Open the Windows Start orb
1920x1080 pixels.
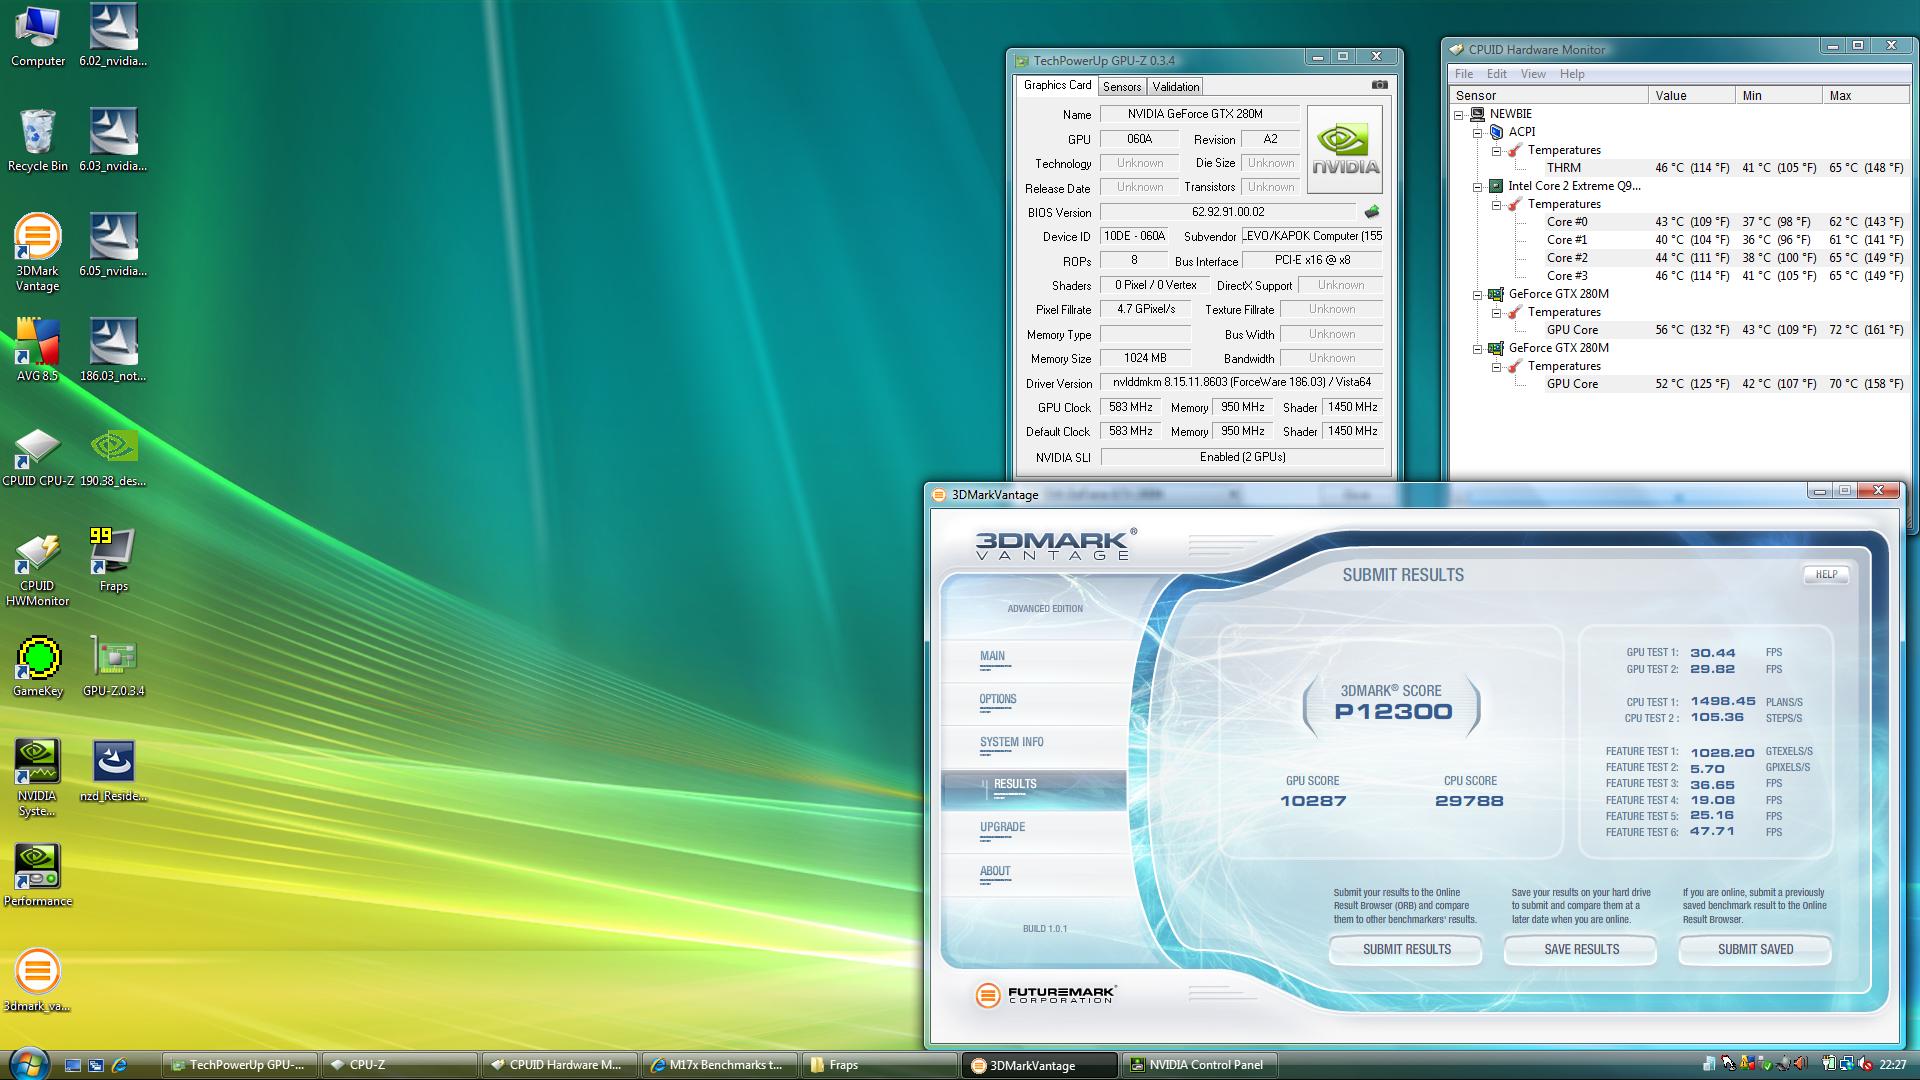click(27, 1064)
